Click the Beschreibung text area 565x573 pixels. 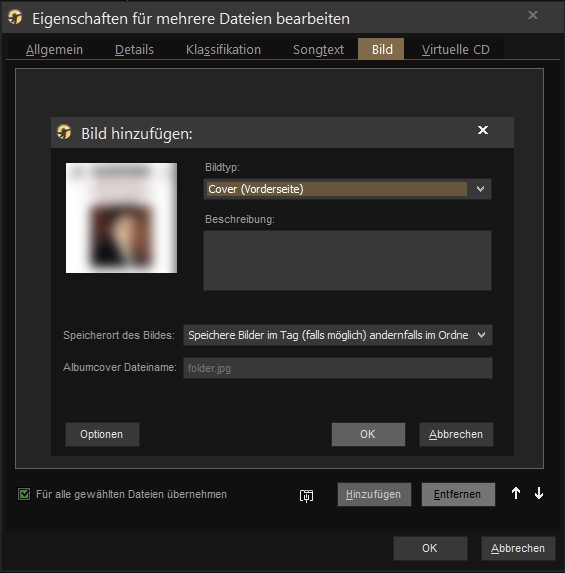[347, 260]
